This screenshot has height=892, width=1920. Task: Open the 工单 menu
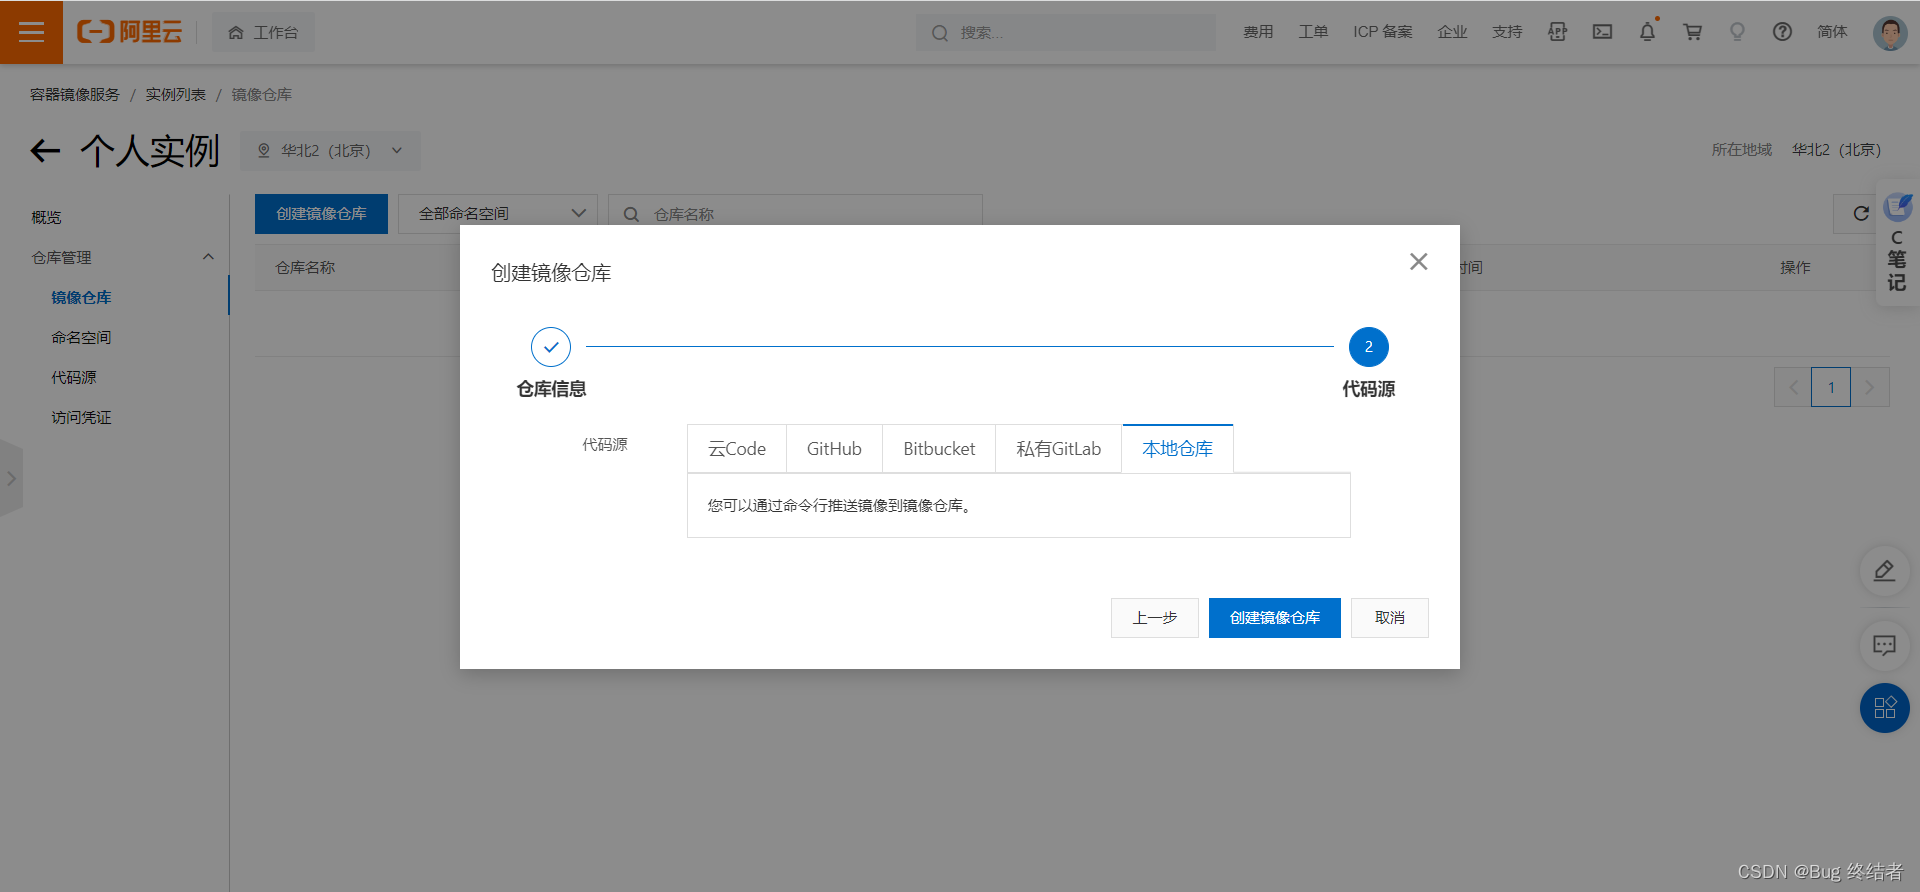[1313, 32]
